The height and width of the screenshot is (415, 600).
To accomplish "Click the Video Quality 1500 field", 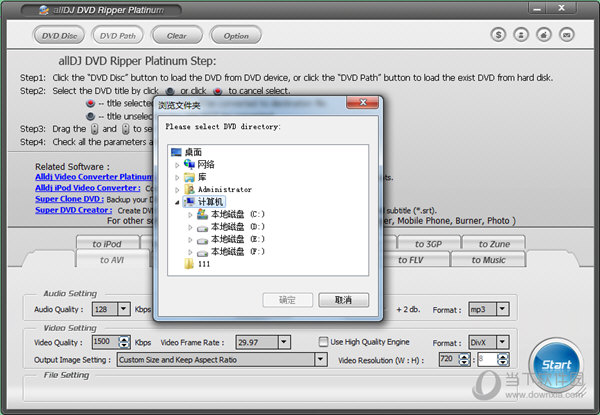I will click(105, 342).
